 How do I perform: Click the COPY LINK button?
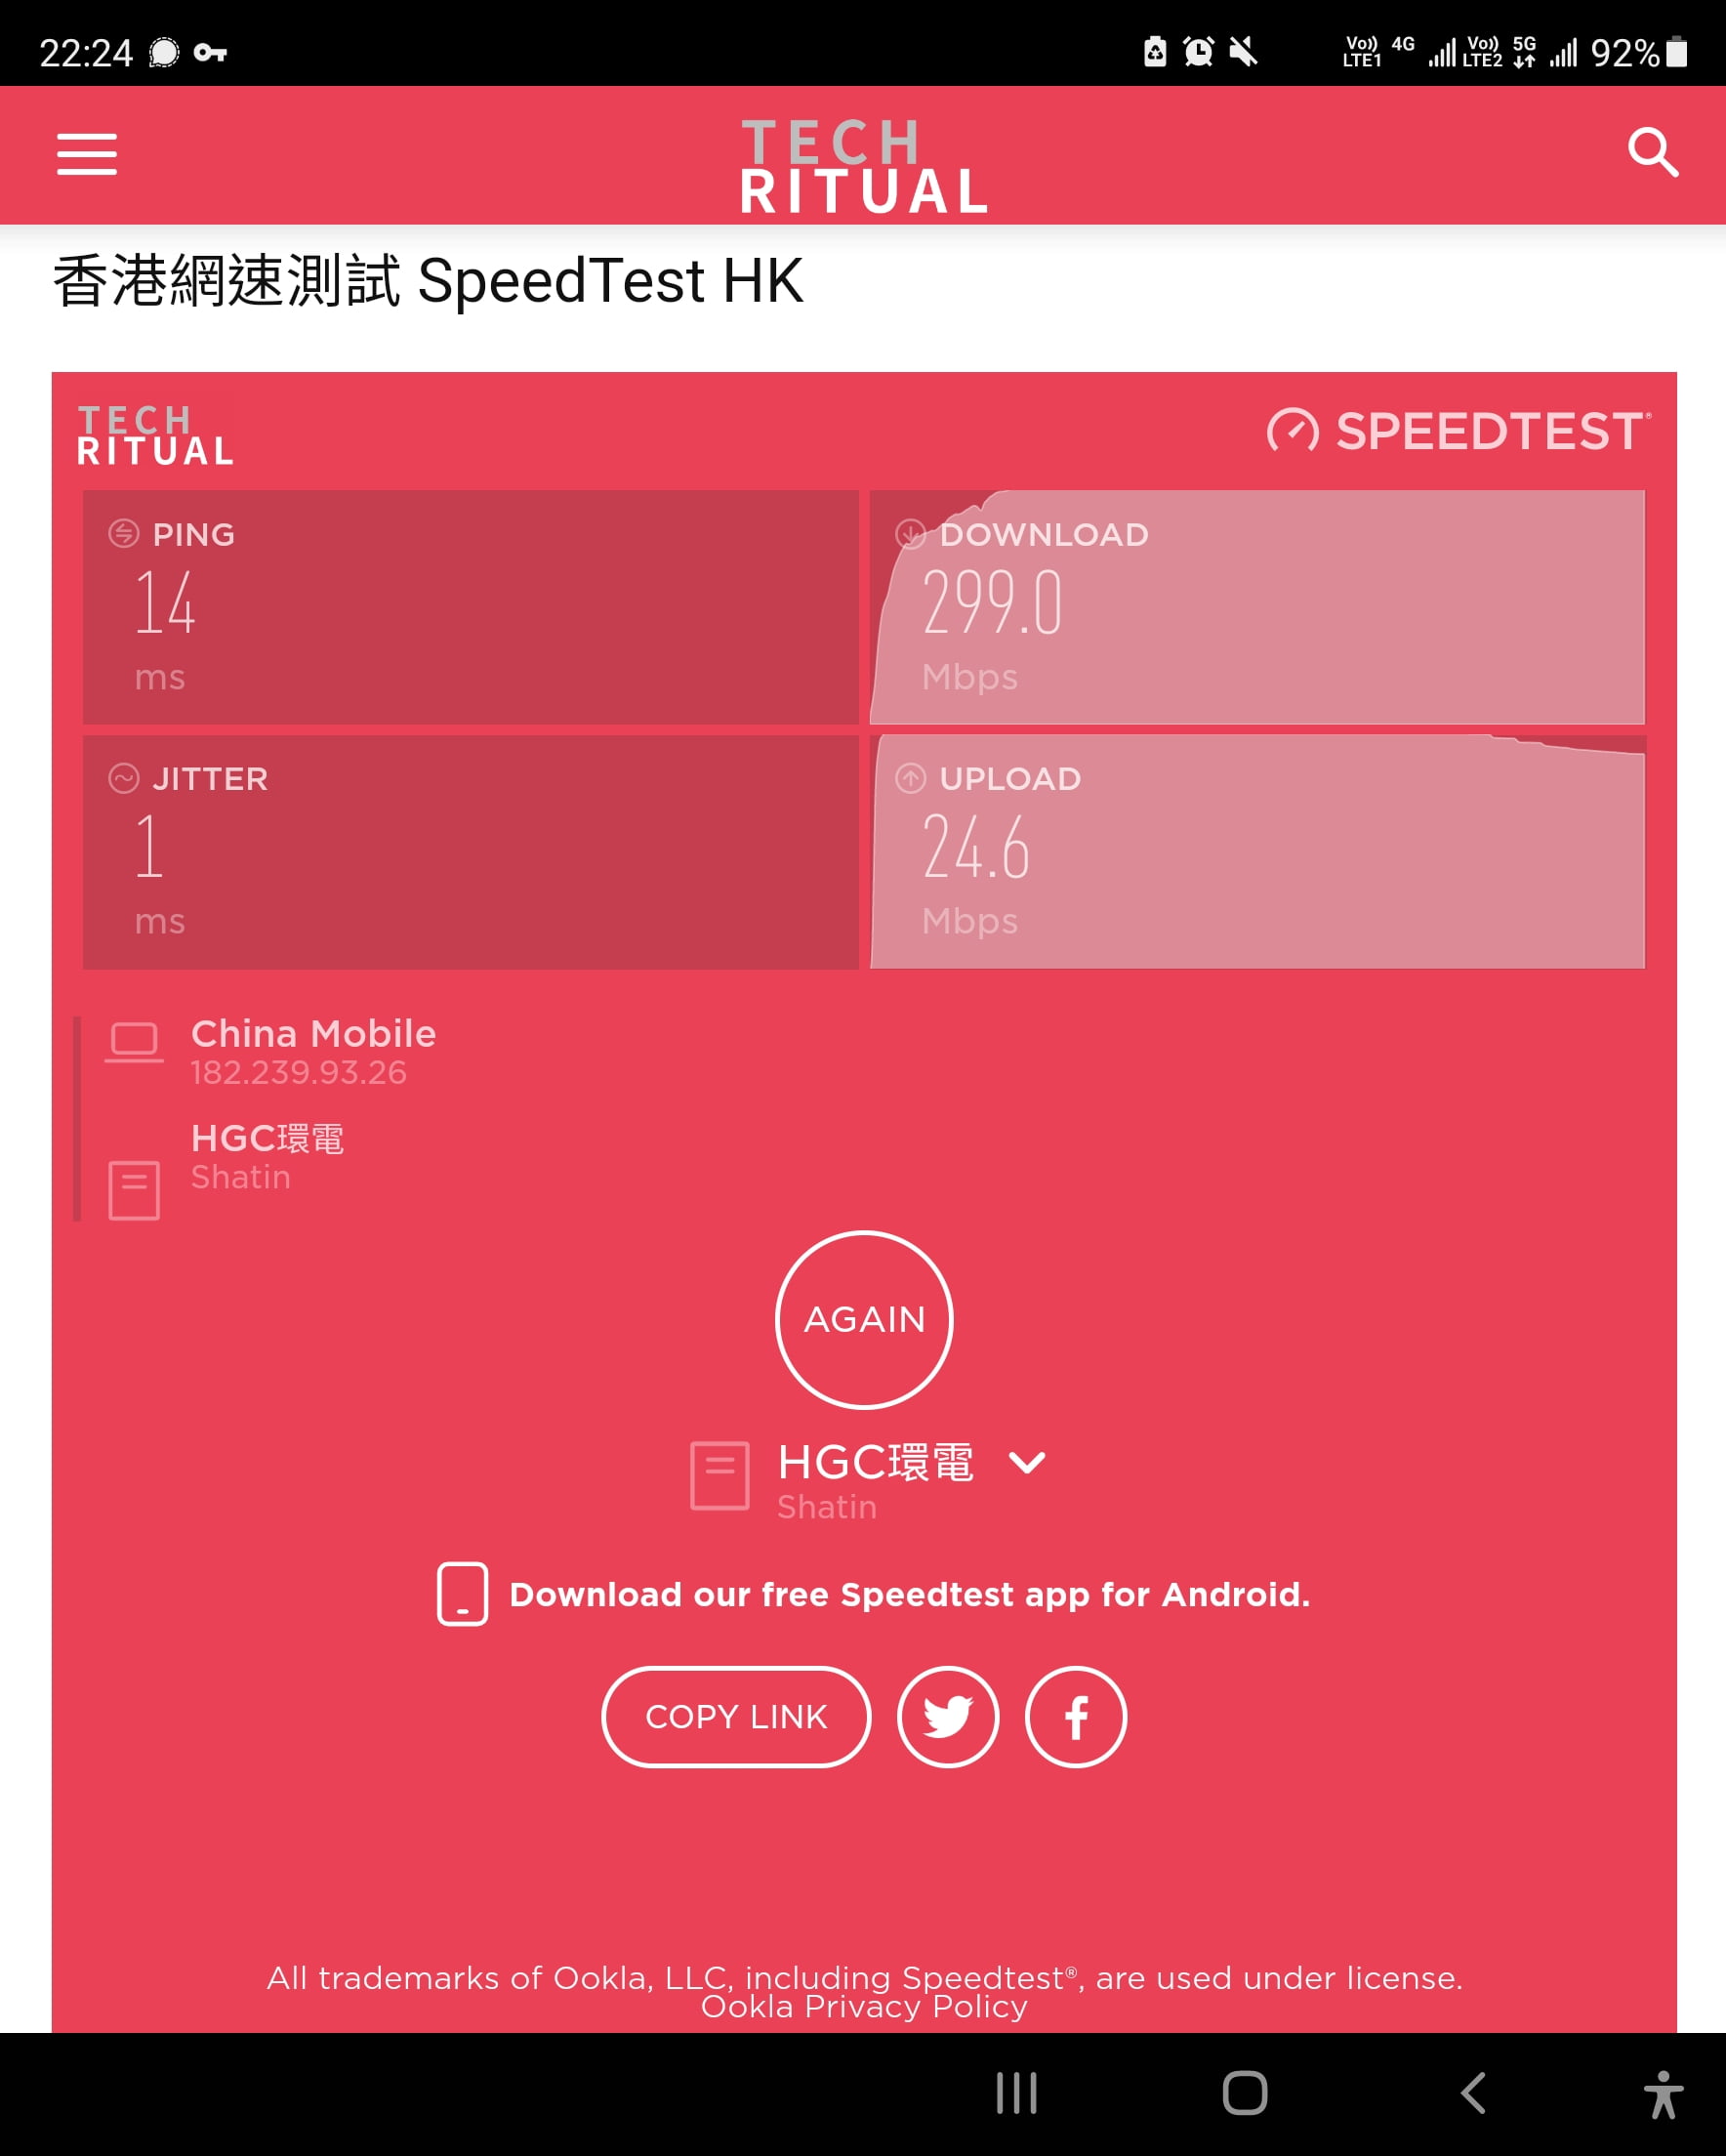pyautogui.click(x=736, y=1717)
